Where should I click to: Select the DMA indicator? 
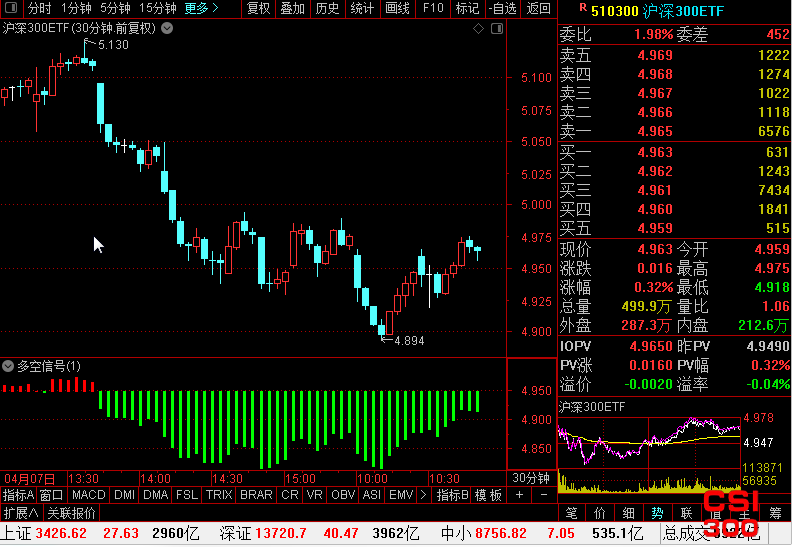pyautogui.click(x=156, y=495)
